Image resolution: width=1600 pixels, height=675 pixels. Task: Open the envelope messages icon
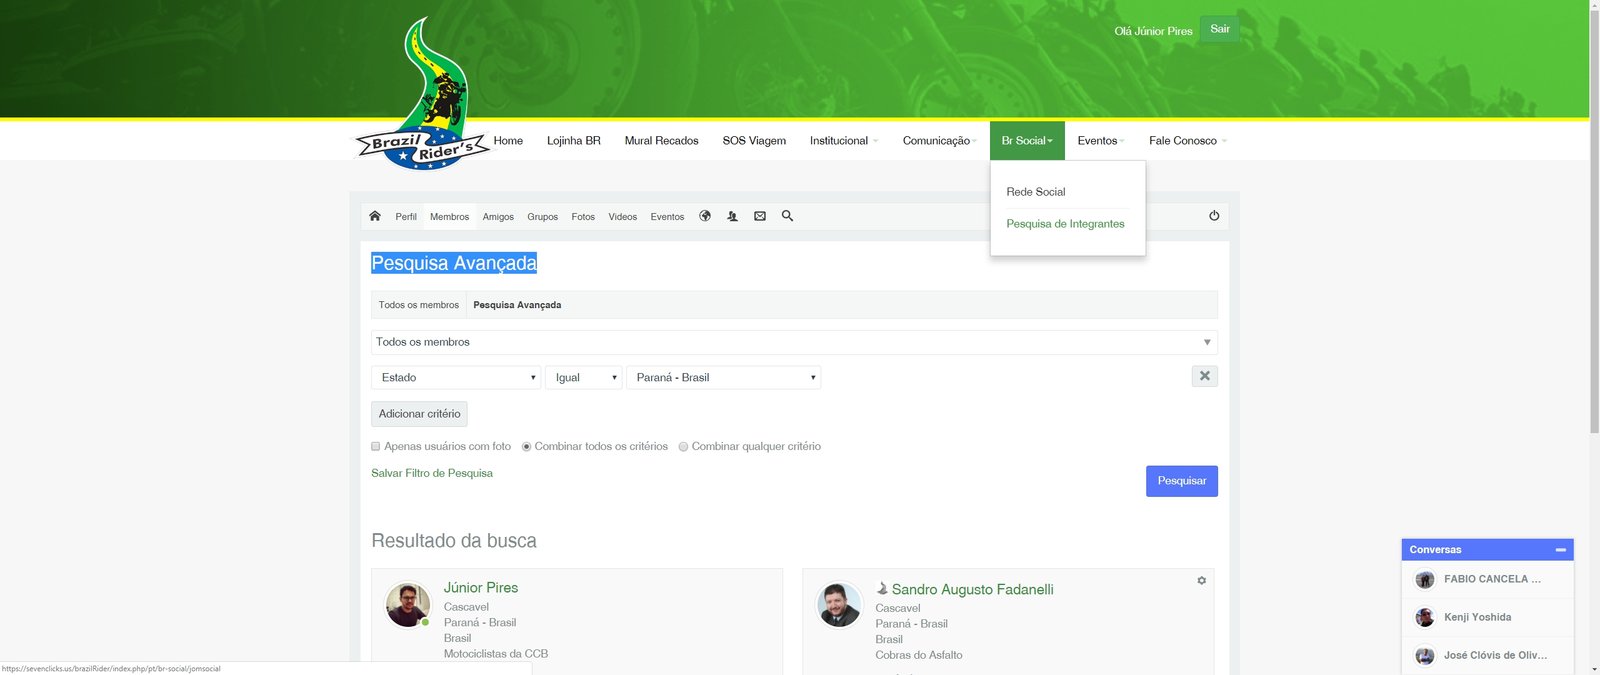point(760,216)
